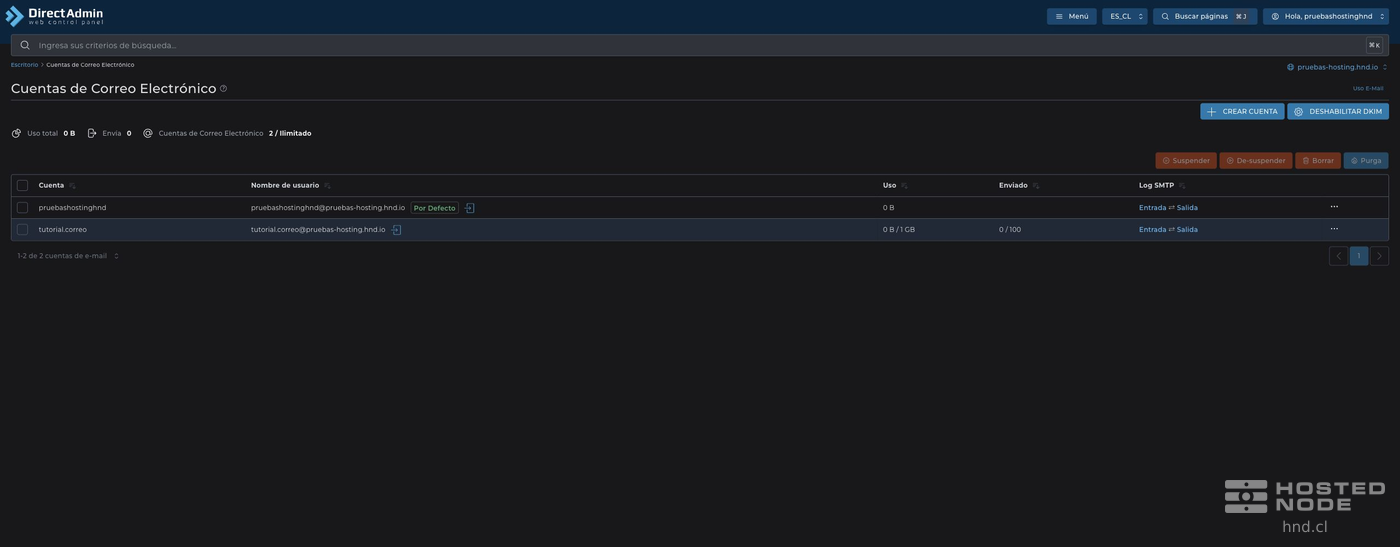Check the tutorial.correo row checkbox
The width and height of the screenshot is (1400, 547).
click(x=22, y=229)
